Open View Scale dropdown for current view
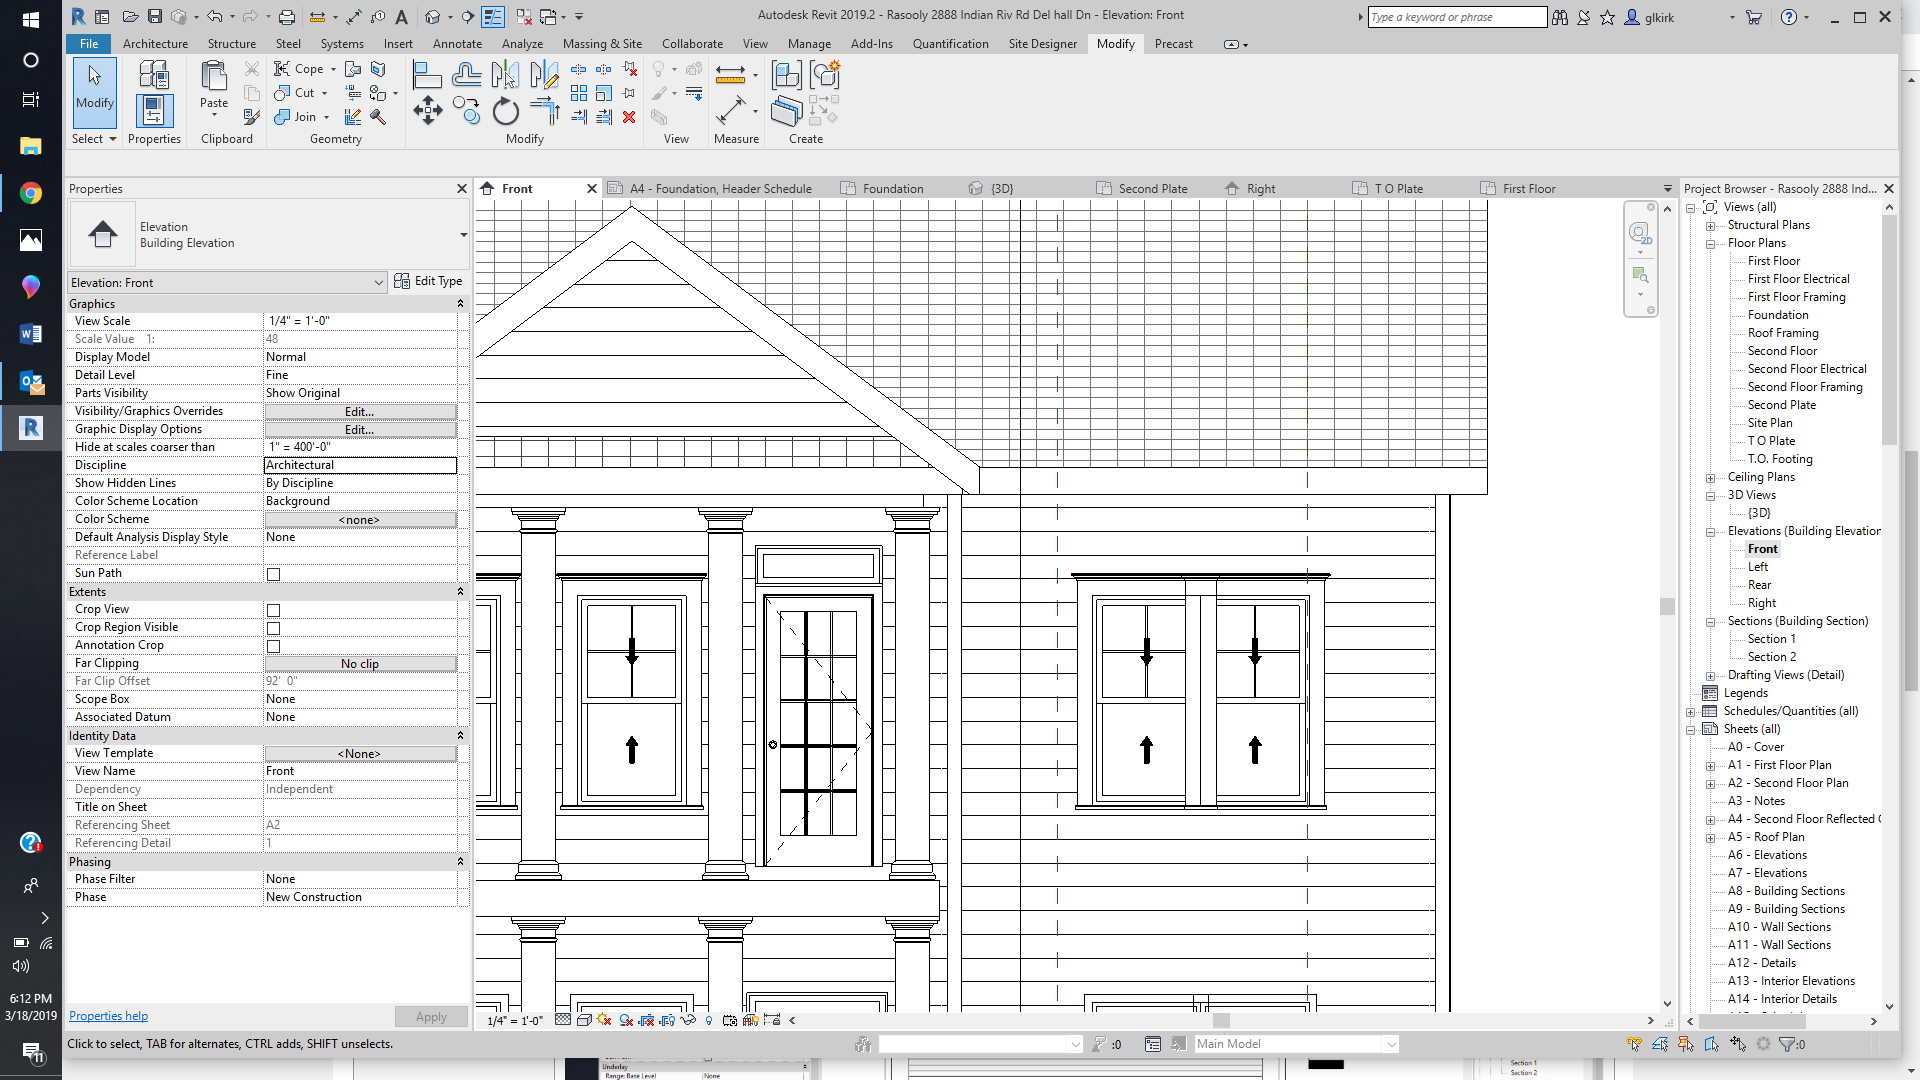Image resolution: width=1920 pixels, height=1080 pixels. click(359, 320)
